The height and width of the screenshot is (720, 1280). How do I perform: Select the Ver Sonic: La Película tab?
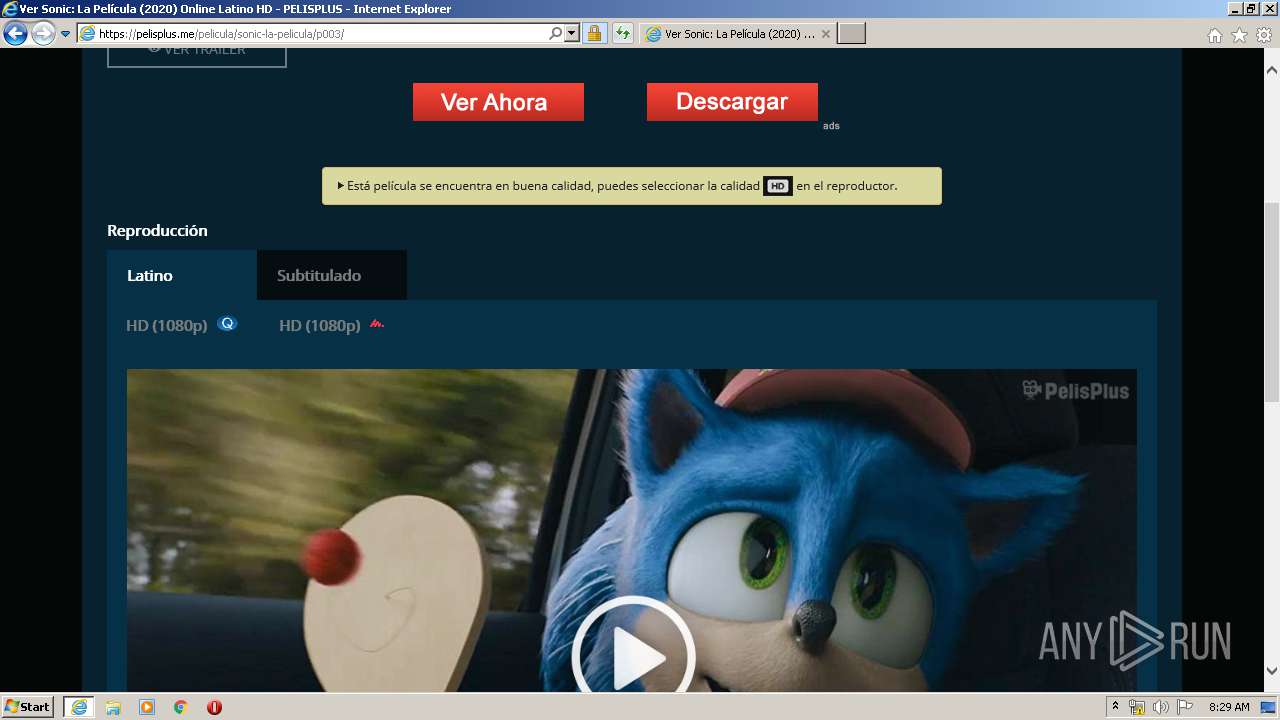click(737, 34)
